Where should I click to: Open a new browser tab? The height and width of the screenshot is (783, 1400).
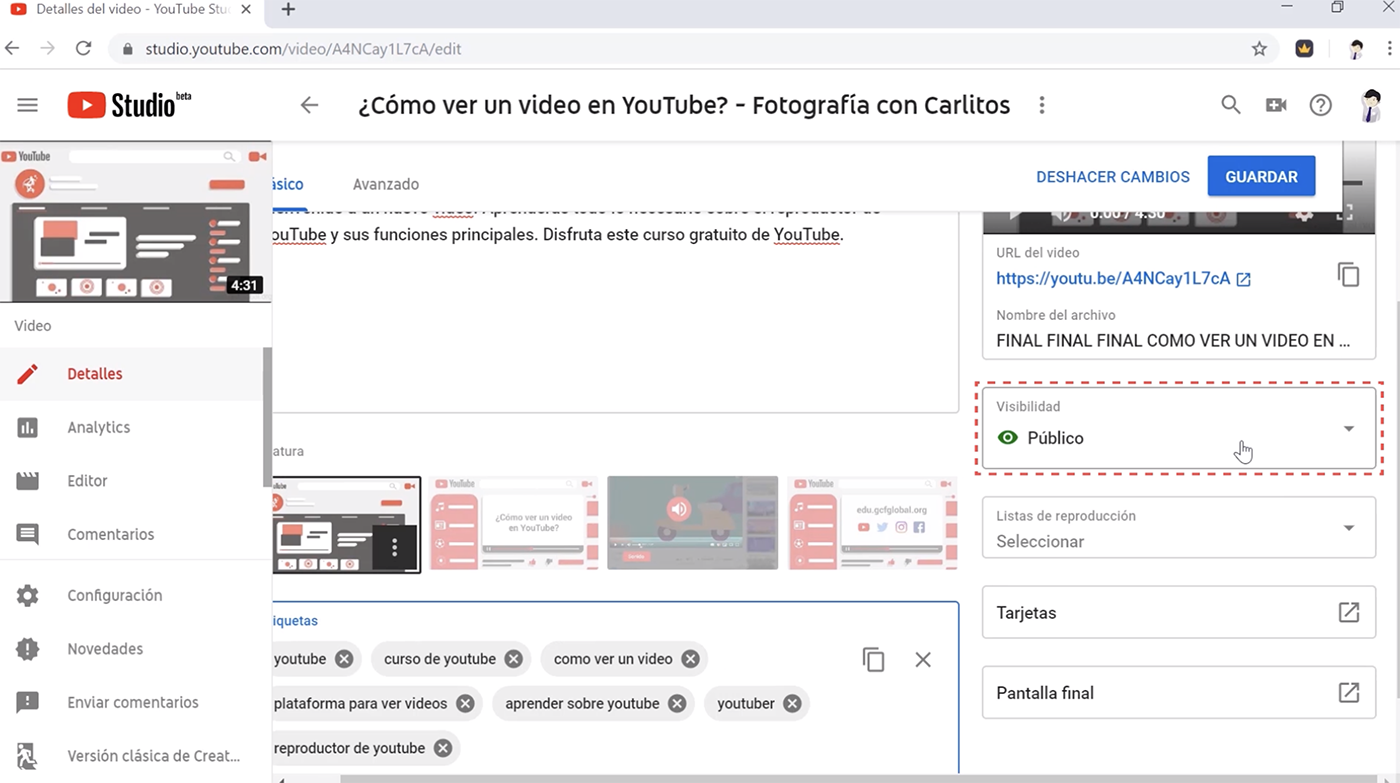[x=288, y=10]
